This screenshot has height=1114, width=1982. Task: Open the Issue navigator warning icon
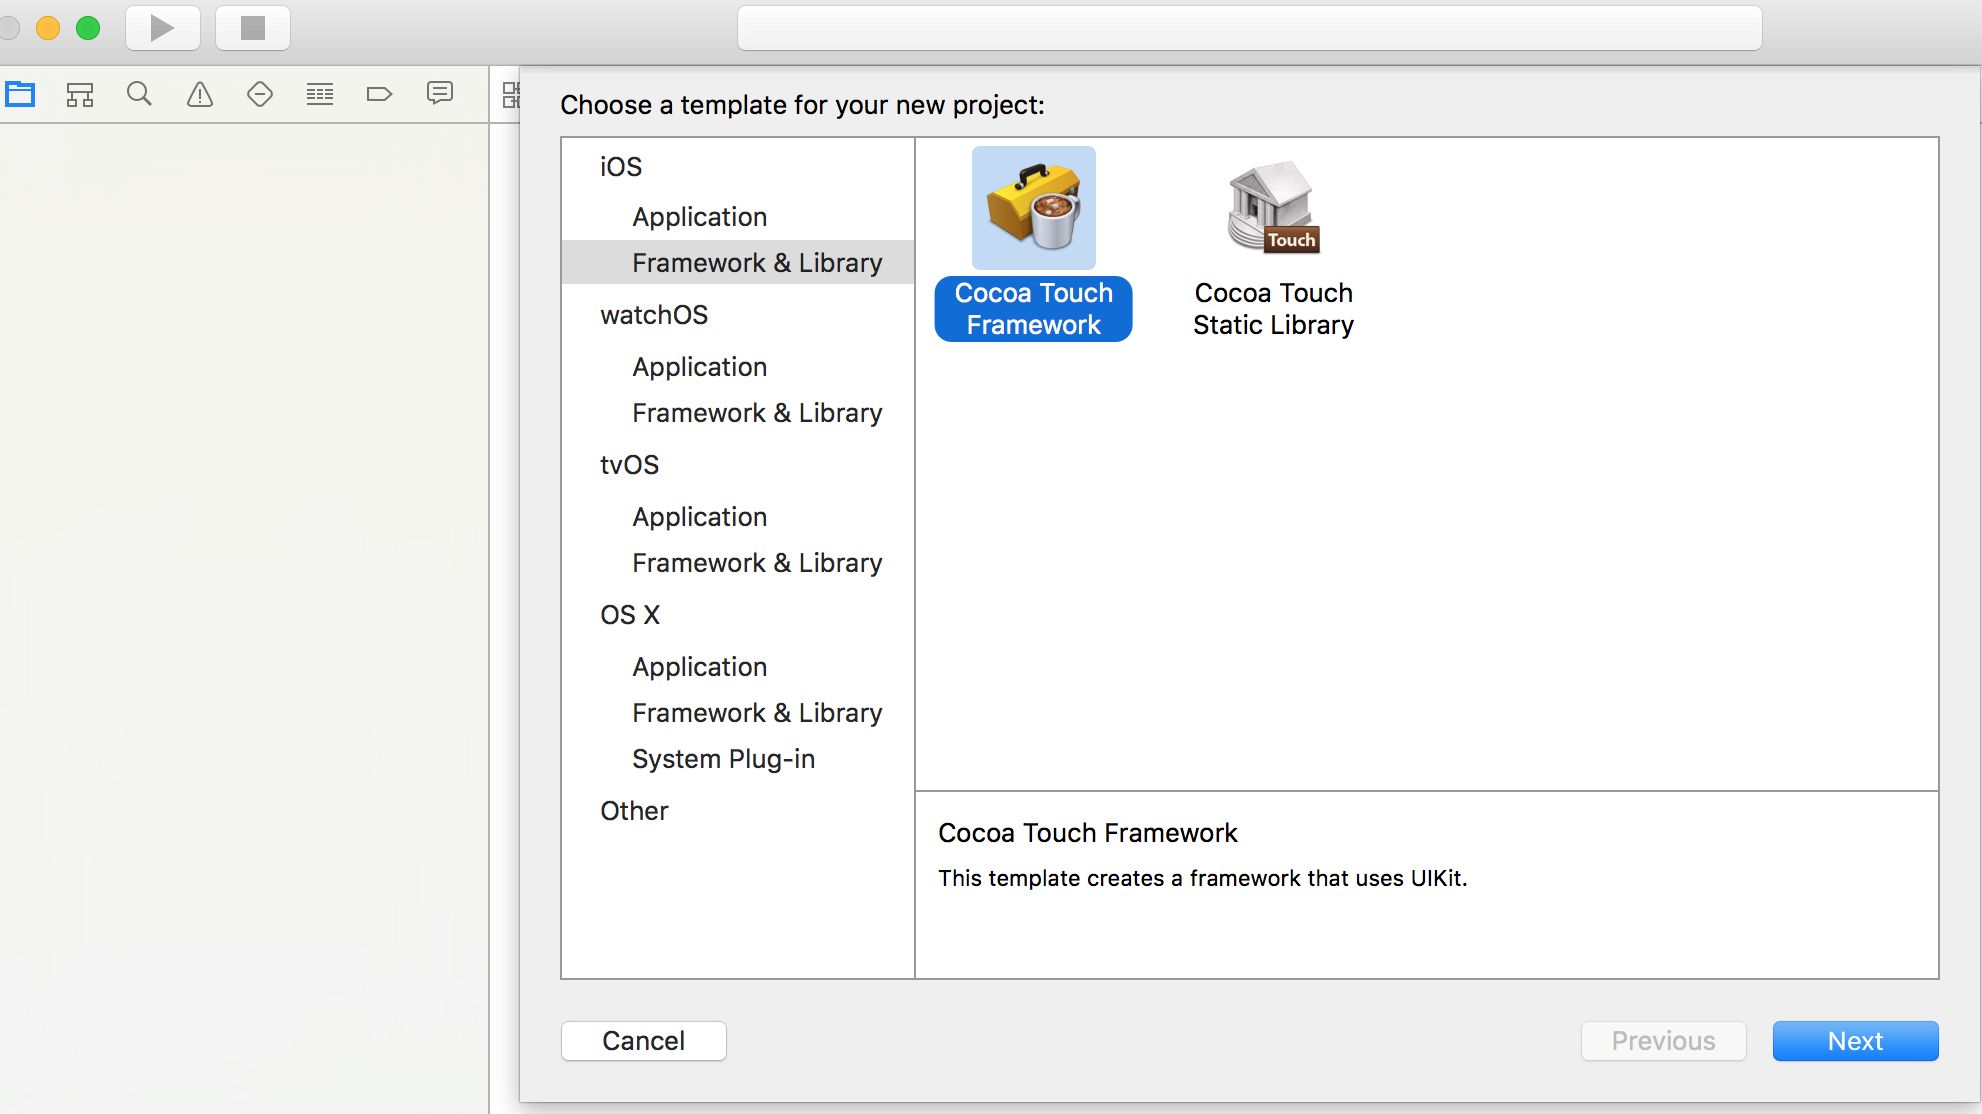[200, 95]
